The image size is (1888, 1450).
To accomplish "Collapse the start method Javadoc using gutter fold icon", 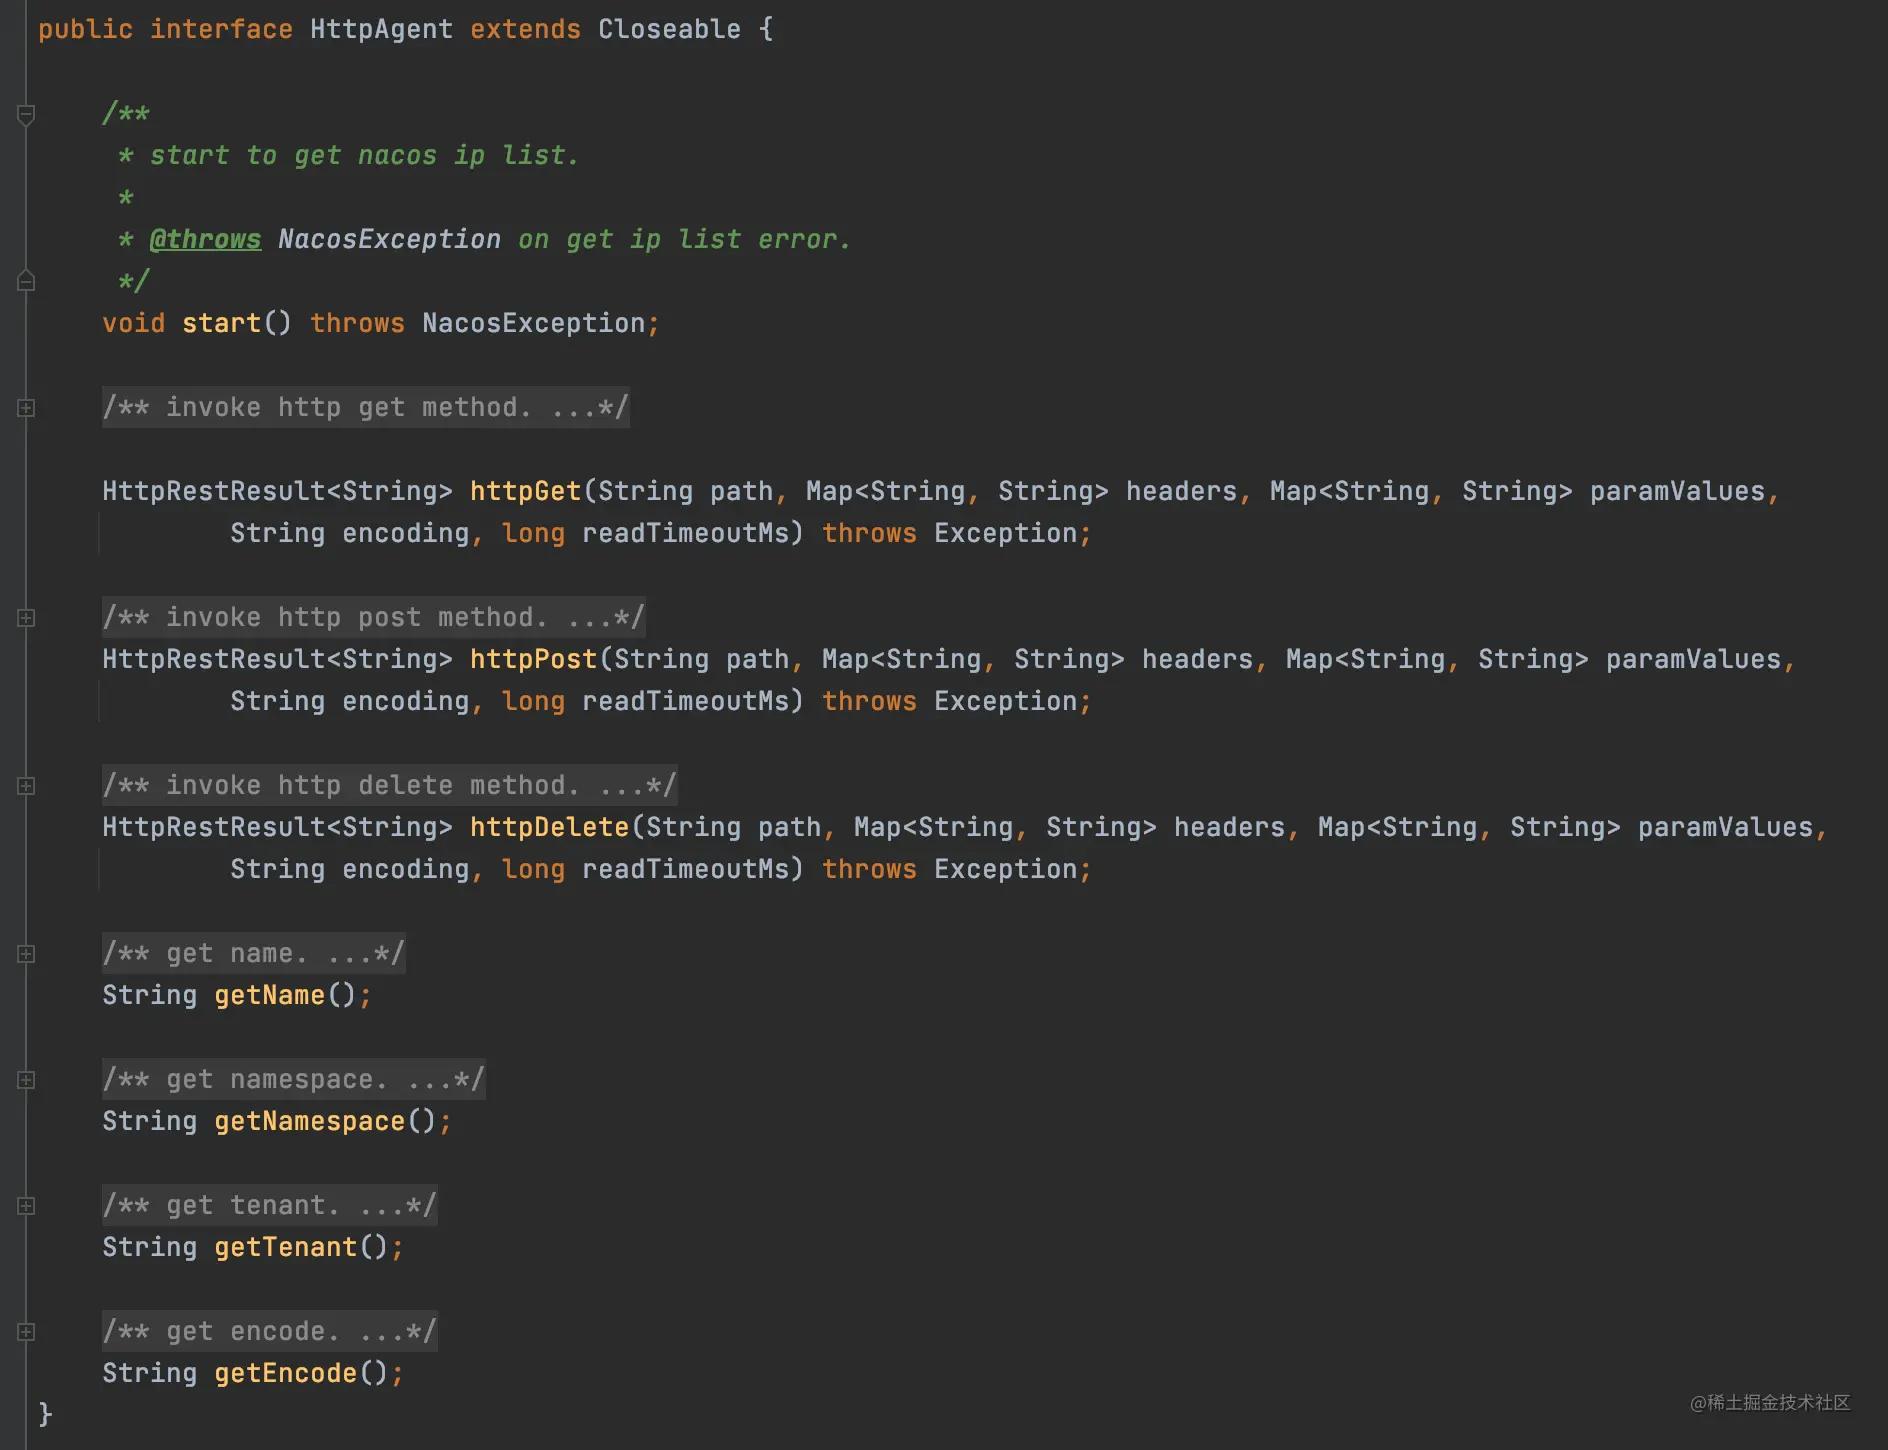I will click(26, 115).
